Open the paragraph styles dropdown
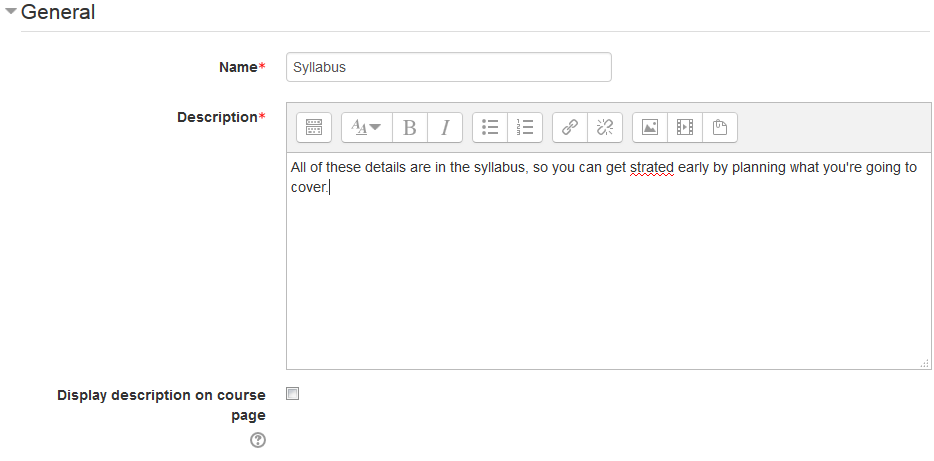Screen dimensions: 934x461 (367, 127)
